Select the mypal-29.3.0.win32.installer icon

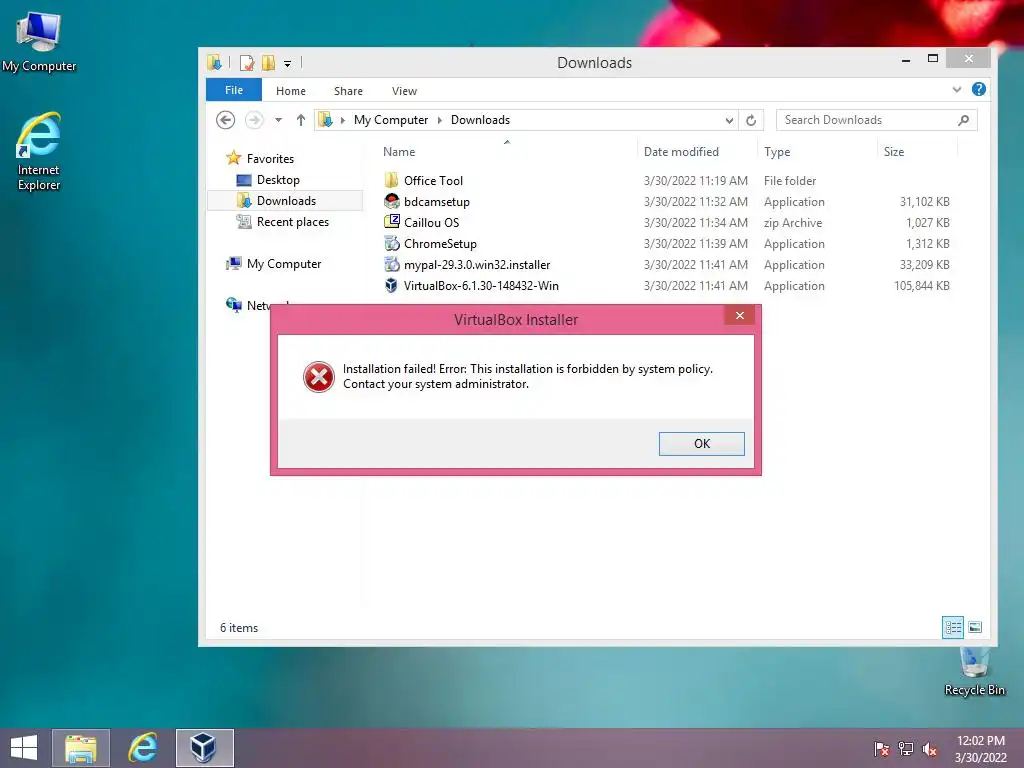coord(391,264)
